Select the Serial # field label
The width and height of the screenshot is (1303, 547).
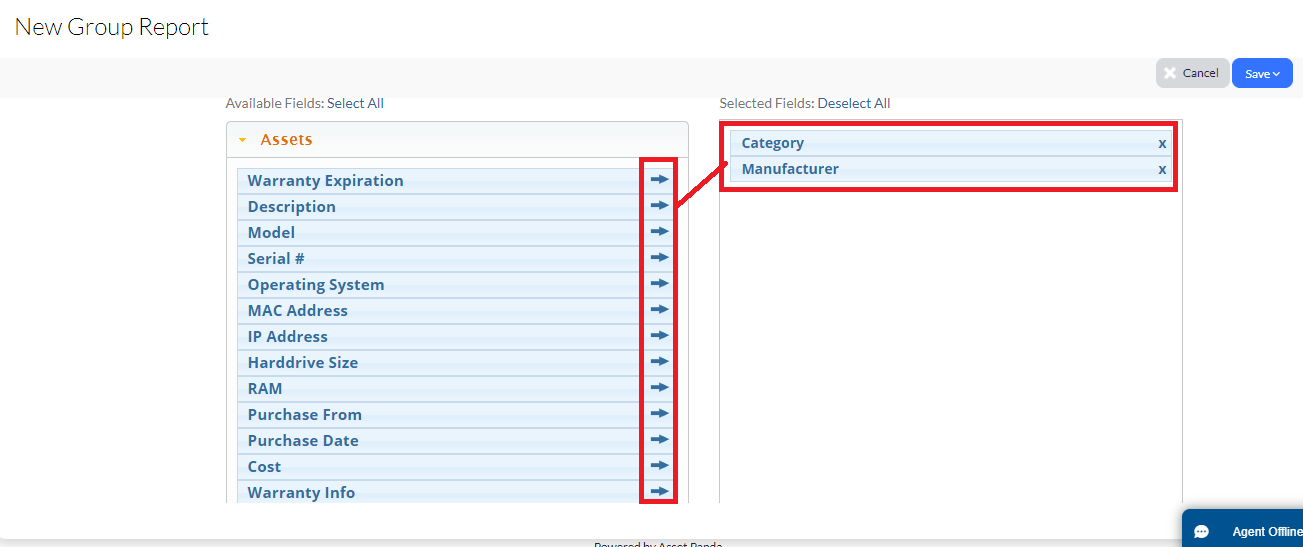pos(276,259)
